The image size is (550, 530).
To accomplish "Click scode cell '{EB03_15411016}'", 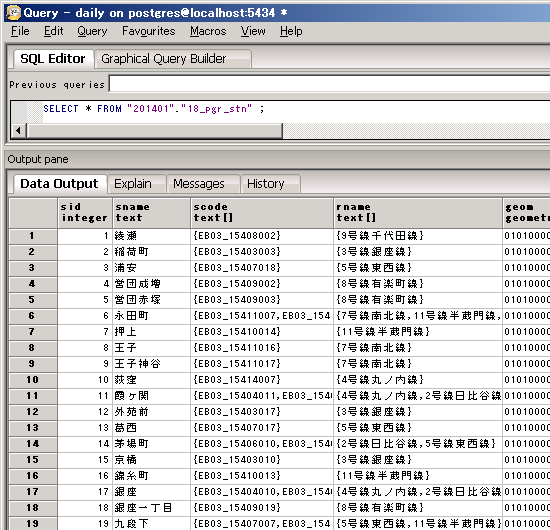I will point(262,348).
